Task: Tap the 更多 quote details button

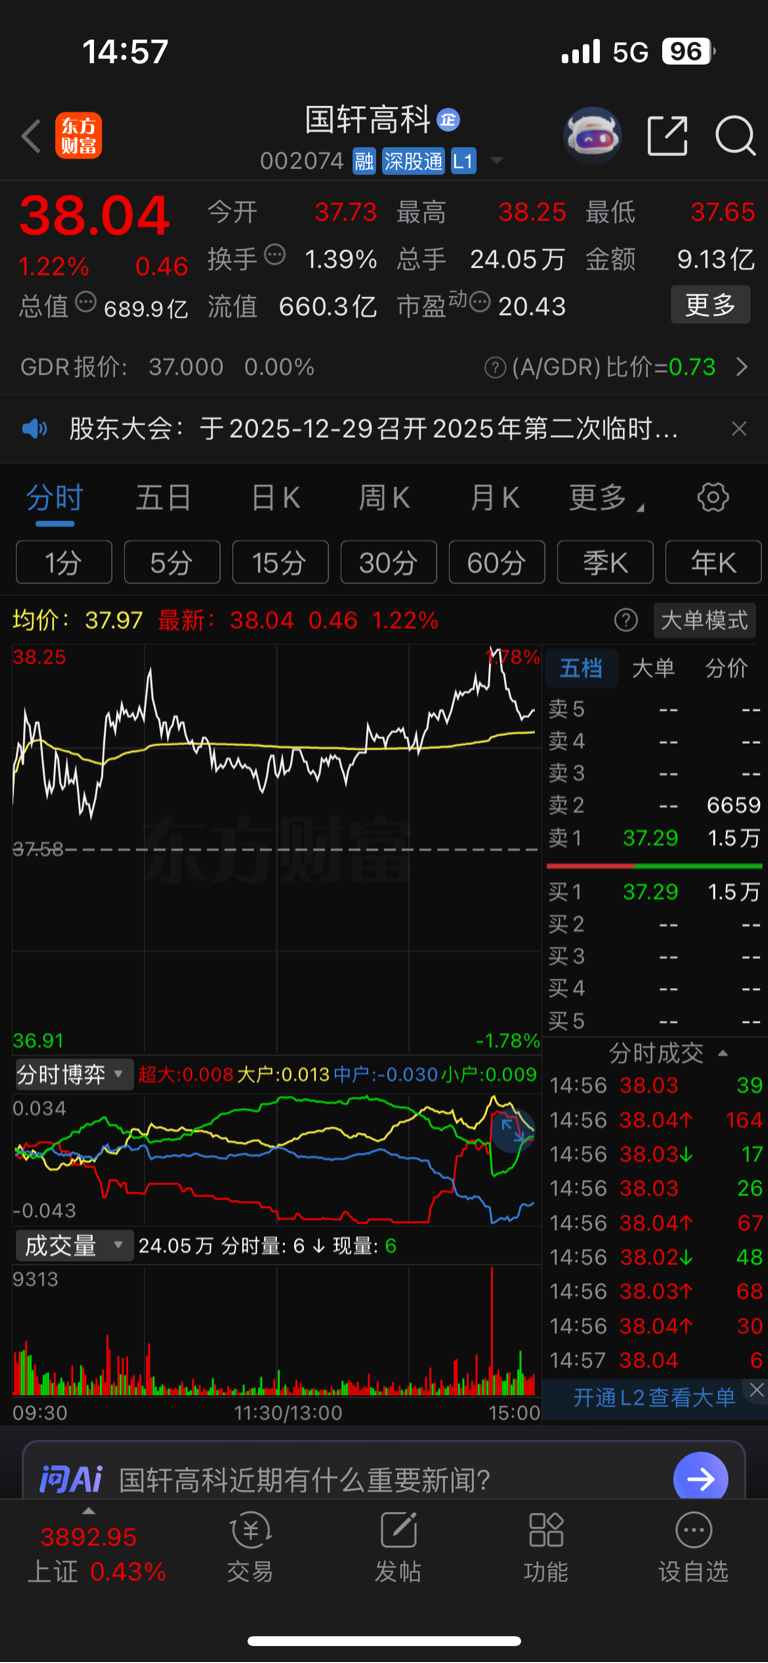Action: (x=710, y=305)
